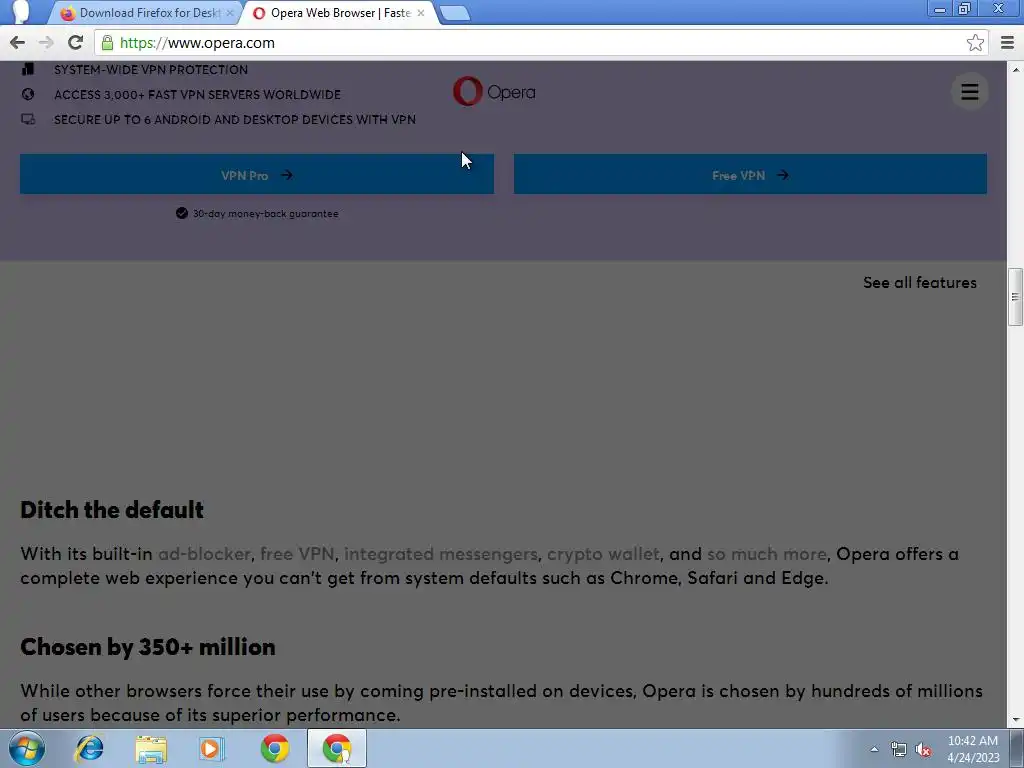
Task: Show hidden system tray icons
Action: 874,749
